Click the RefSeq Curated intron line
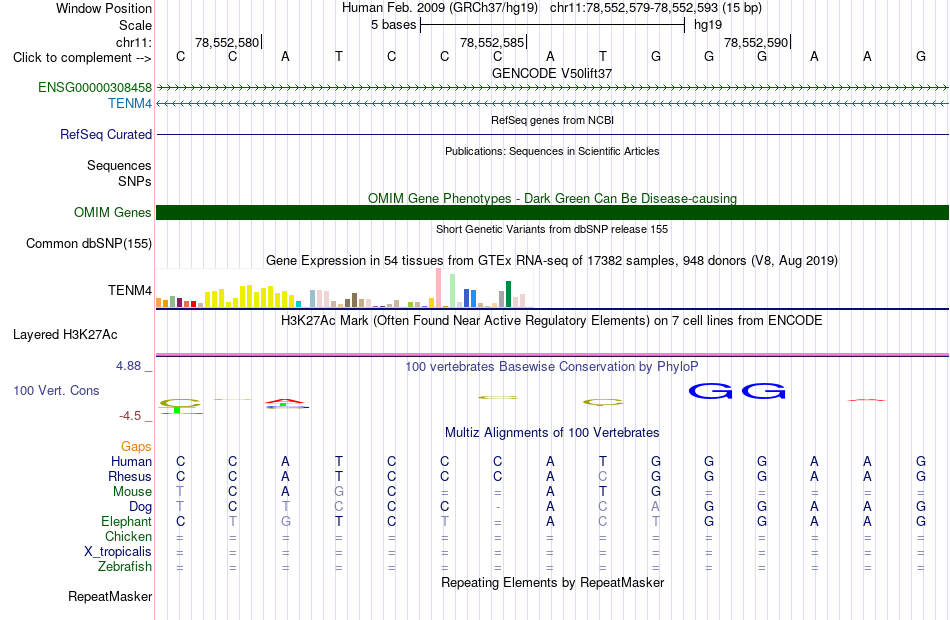The height and width of the screenshot is (620, 950). click(552, 135)
